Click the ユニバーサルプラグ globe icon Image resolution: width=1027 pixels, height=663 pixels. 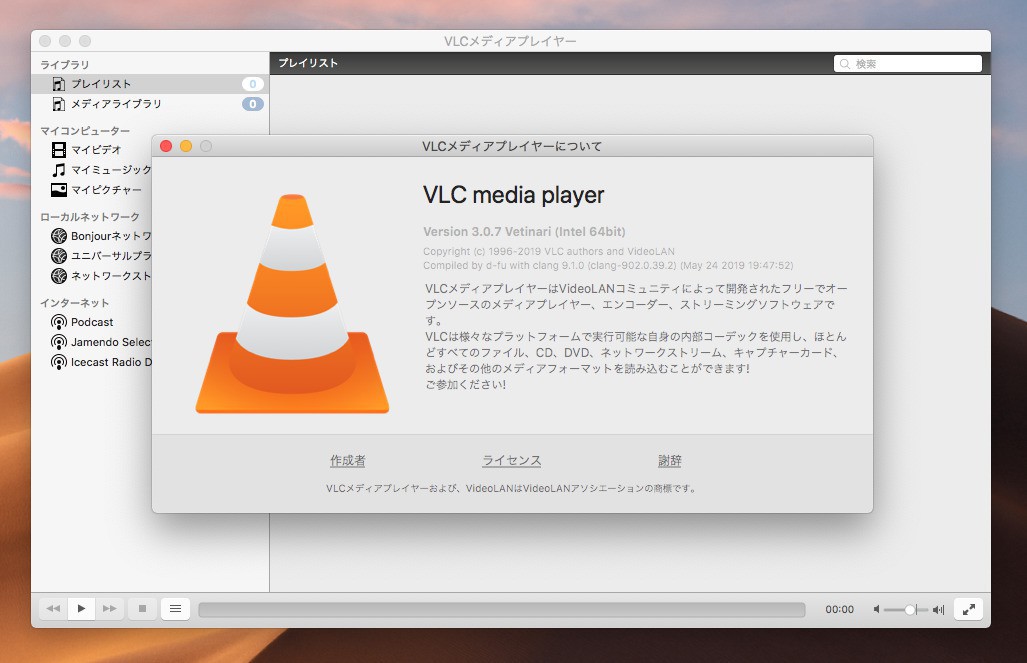(59, 256)
